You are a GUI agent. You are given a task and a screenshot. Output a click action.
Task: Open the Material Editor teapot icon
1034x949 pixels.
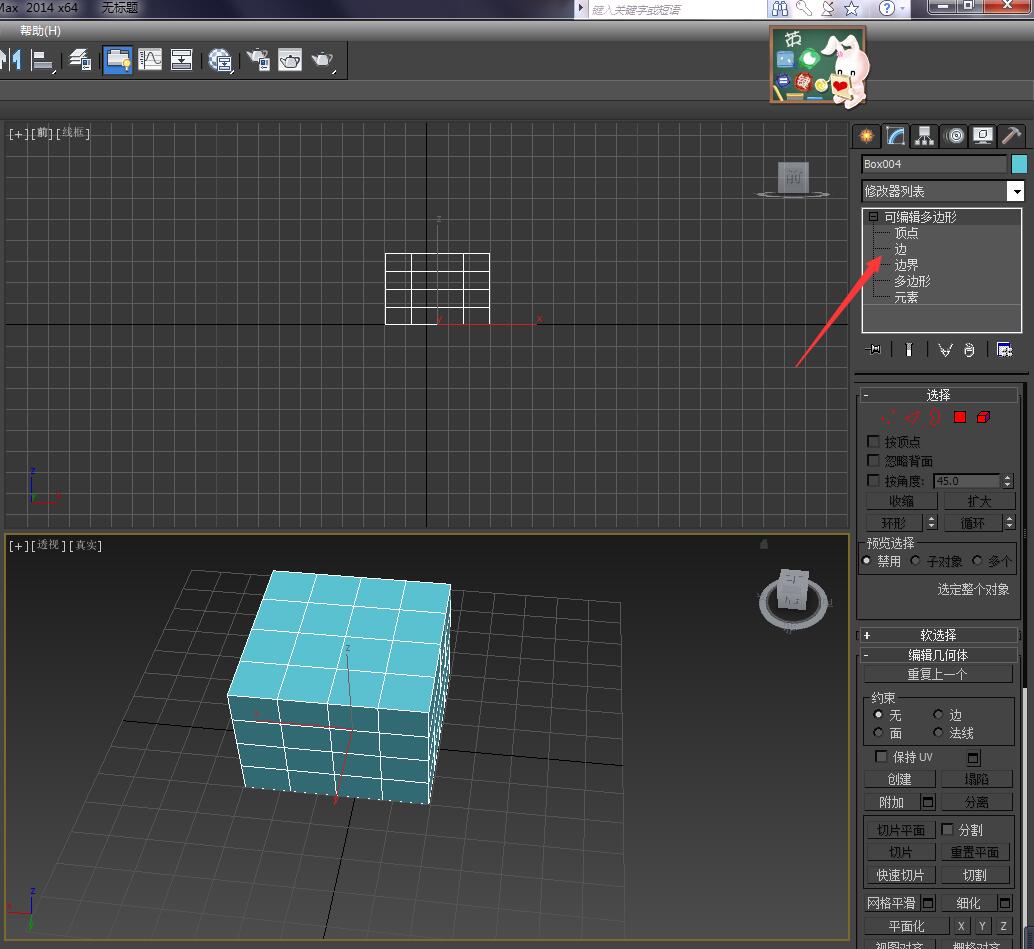point(290,59)
